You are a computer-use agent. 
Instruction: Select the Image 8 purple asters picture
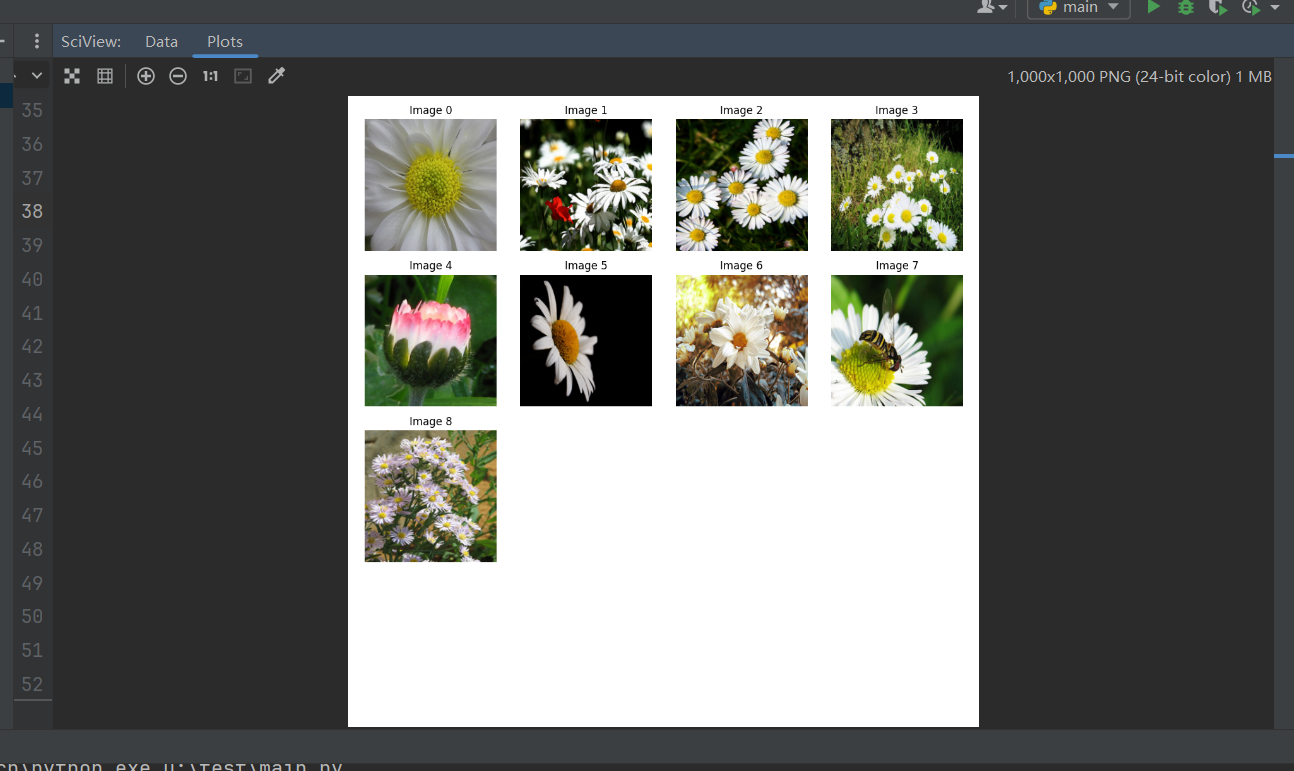coord(431,496)
